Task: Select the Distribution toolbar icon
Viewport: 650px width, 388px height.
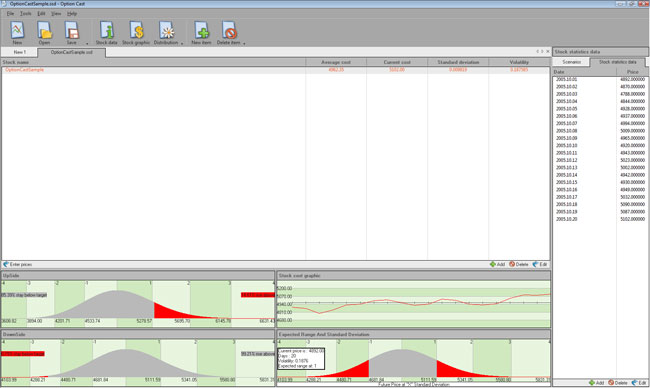Action: click(166, 33)
